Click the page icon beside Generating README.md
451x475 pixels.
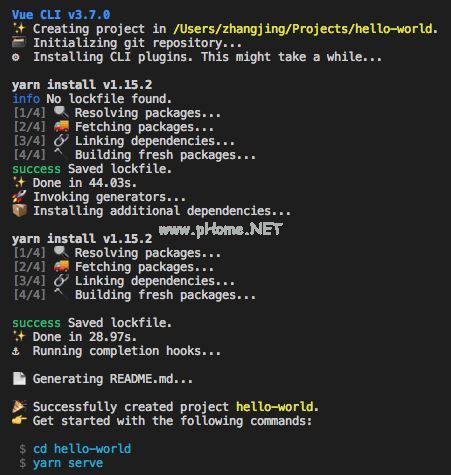coord(19,379)
